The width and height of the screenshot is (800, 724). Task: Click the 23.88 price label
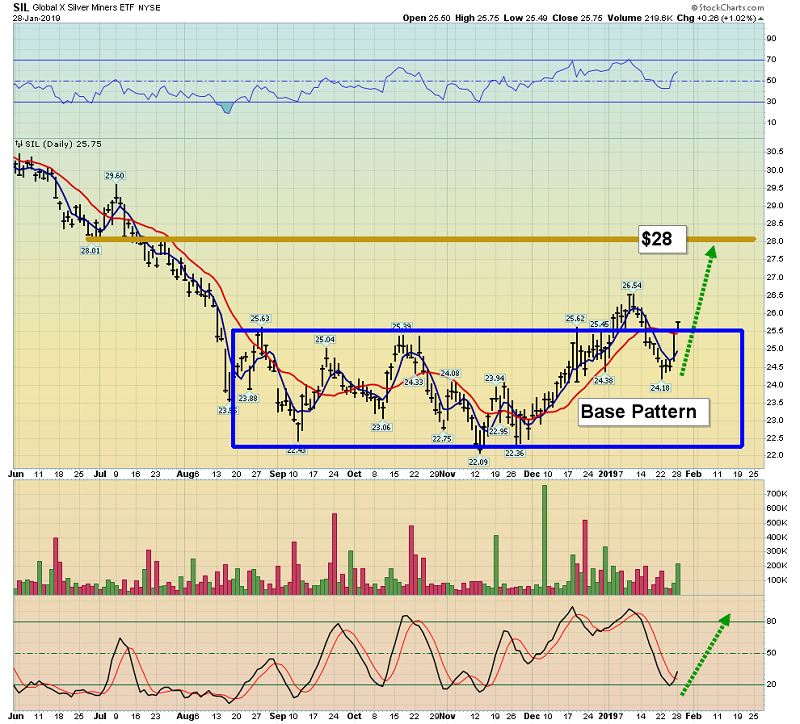(248, 398)
